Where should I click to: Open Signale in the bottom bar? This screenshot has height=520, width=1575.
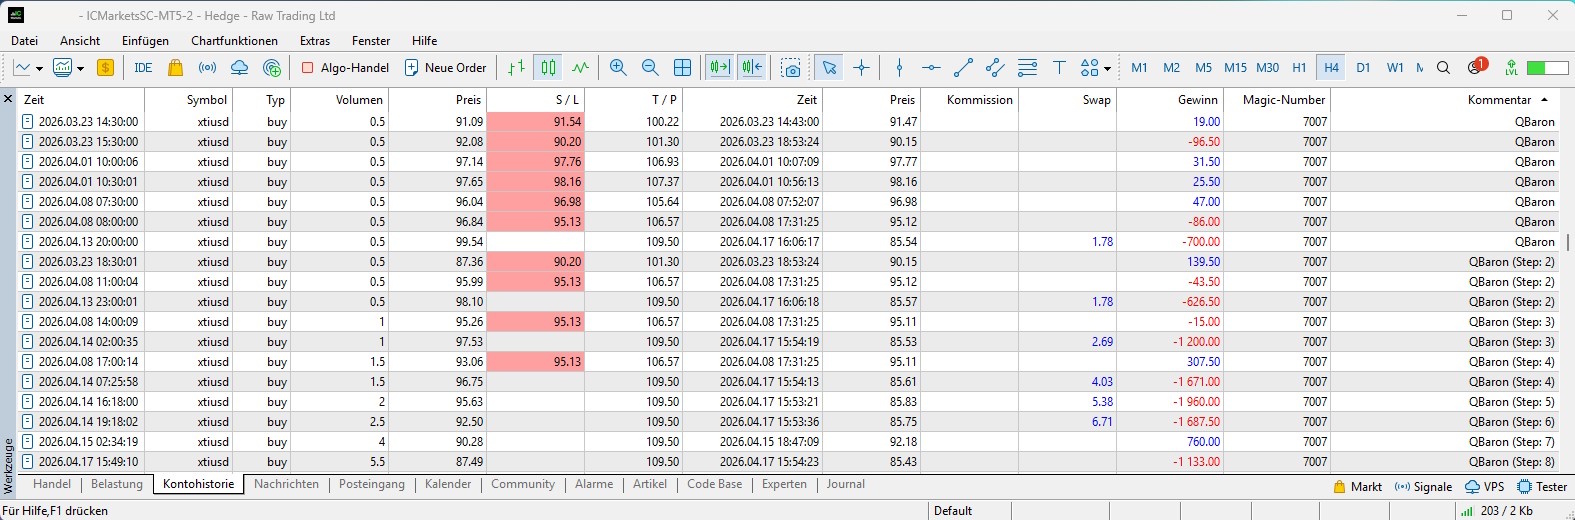tap(1423, 487)
